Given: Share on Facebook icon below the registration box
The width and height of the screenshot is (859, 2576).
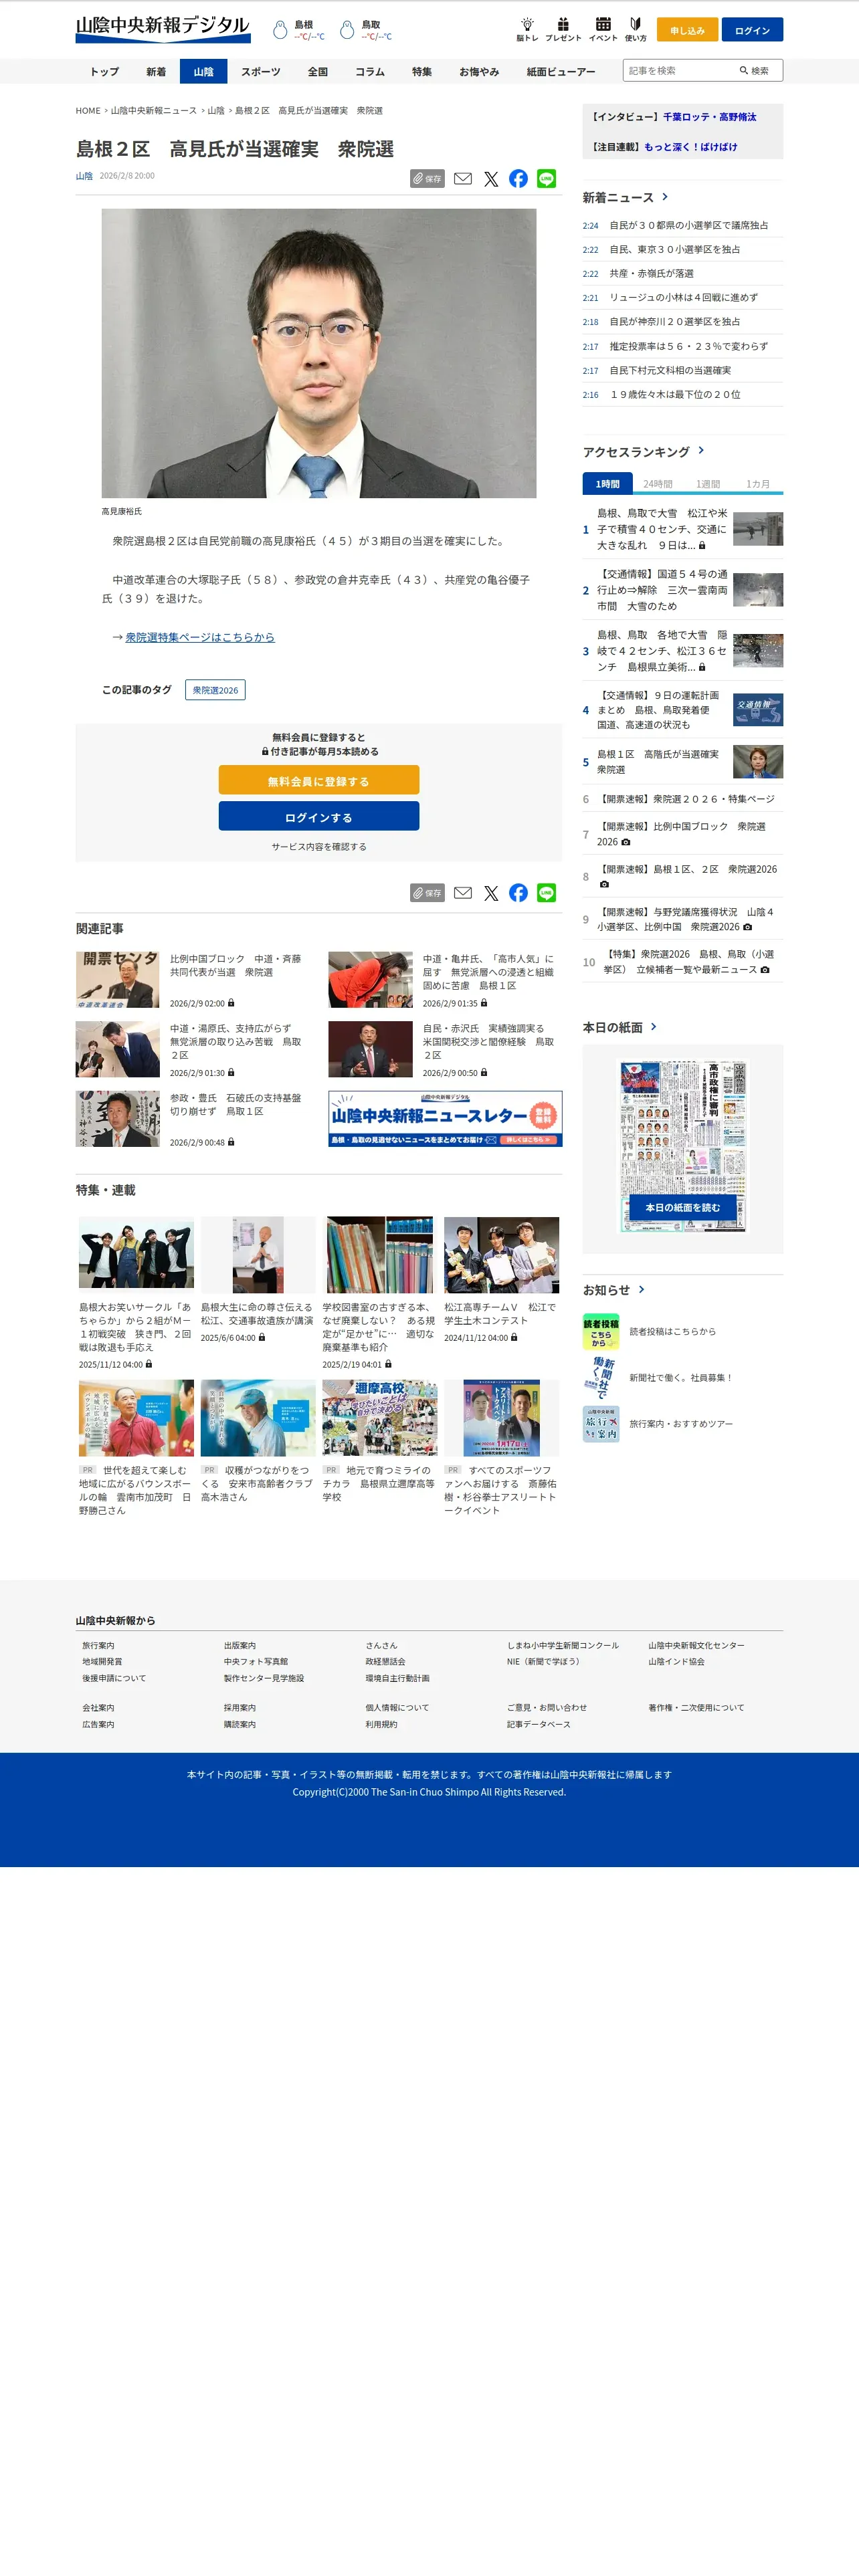Looking at the screenshot, I should (518, 893).
